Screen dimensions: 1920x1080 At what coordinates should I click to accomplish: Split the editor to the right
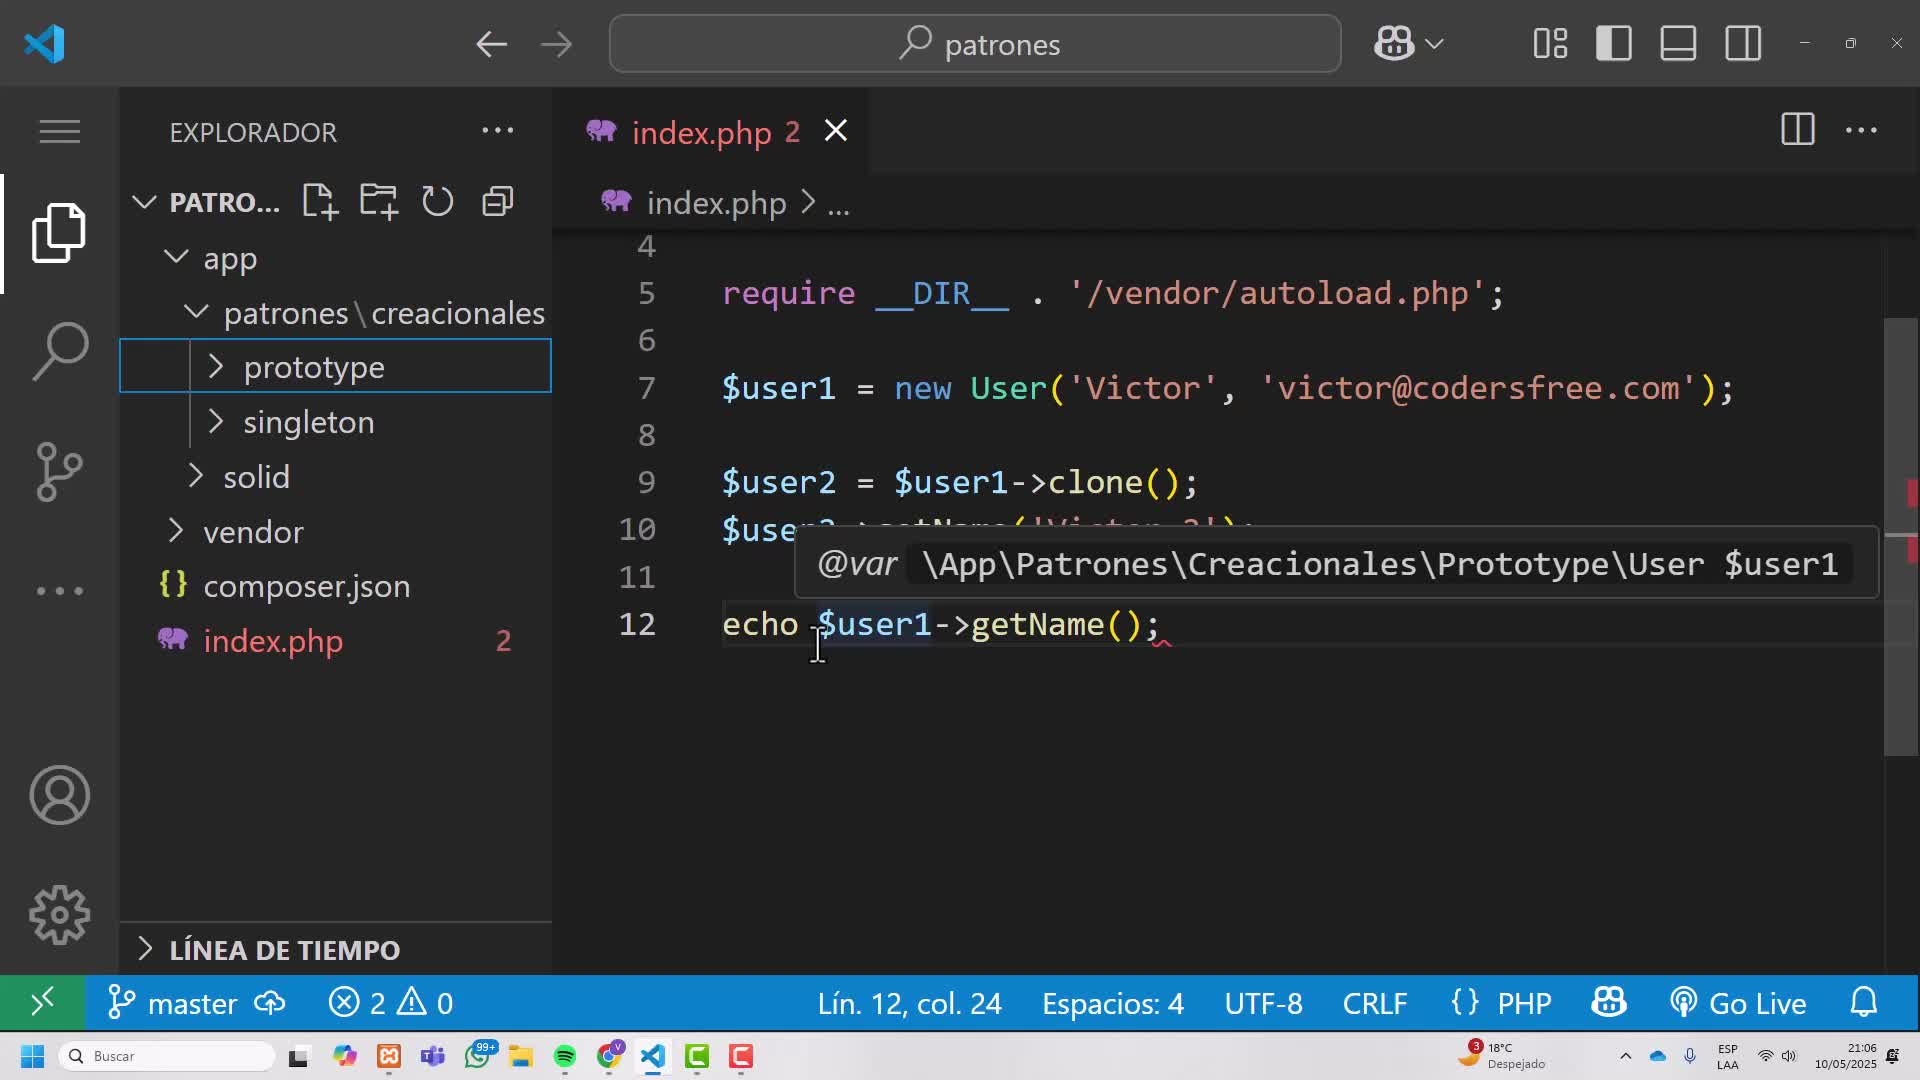[1798, 130]
